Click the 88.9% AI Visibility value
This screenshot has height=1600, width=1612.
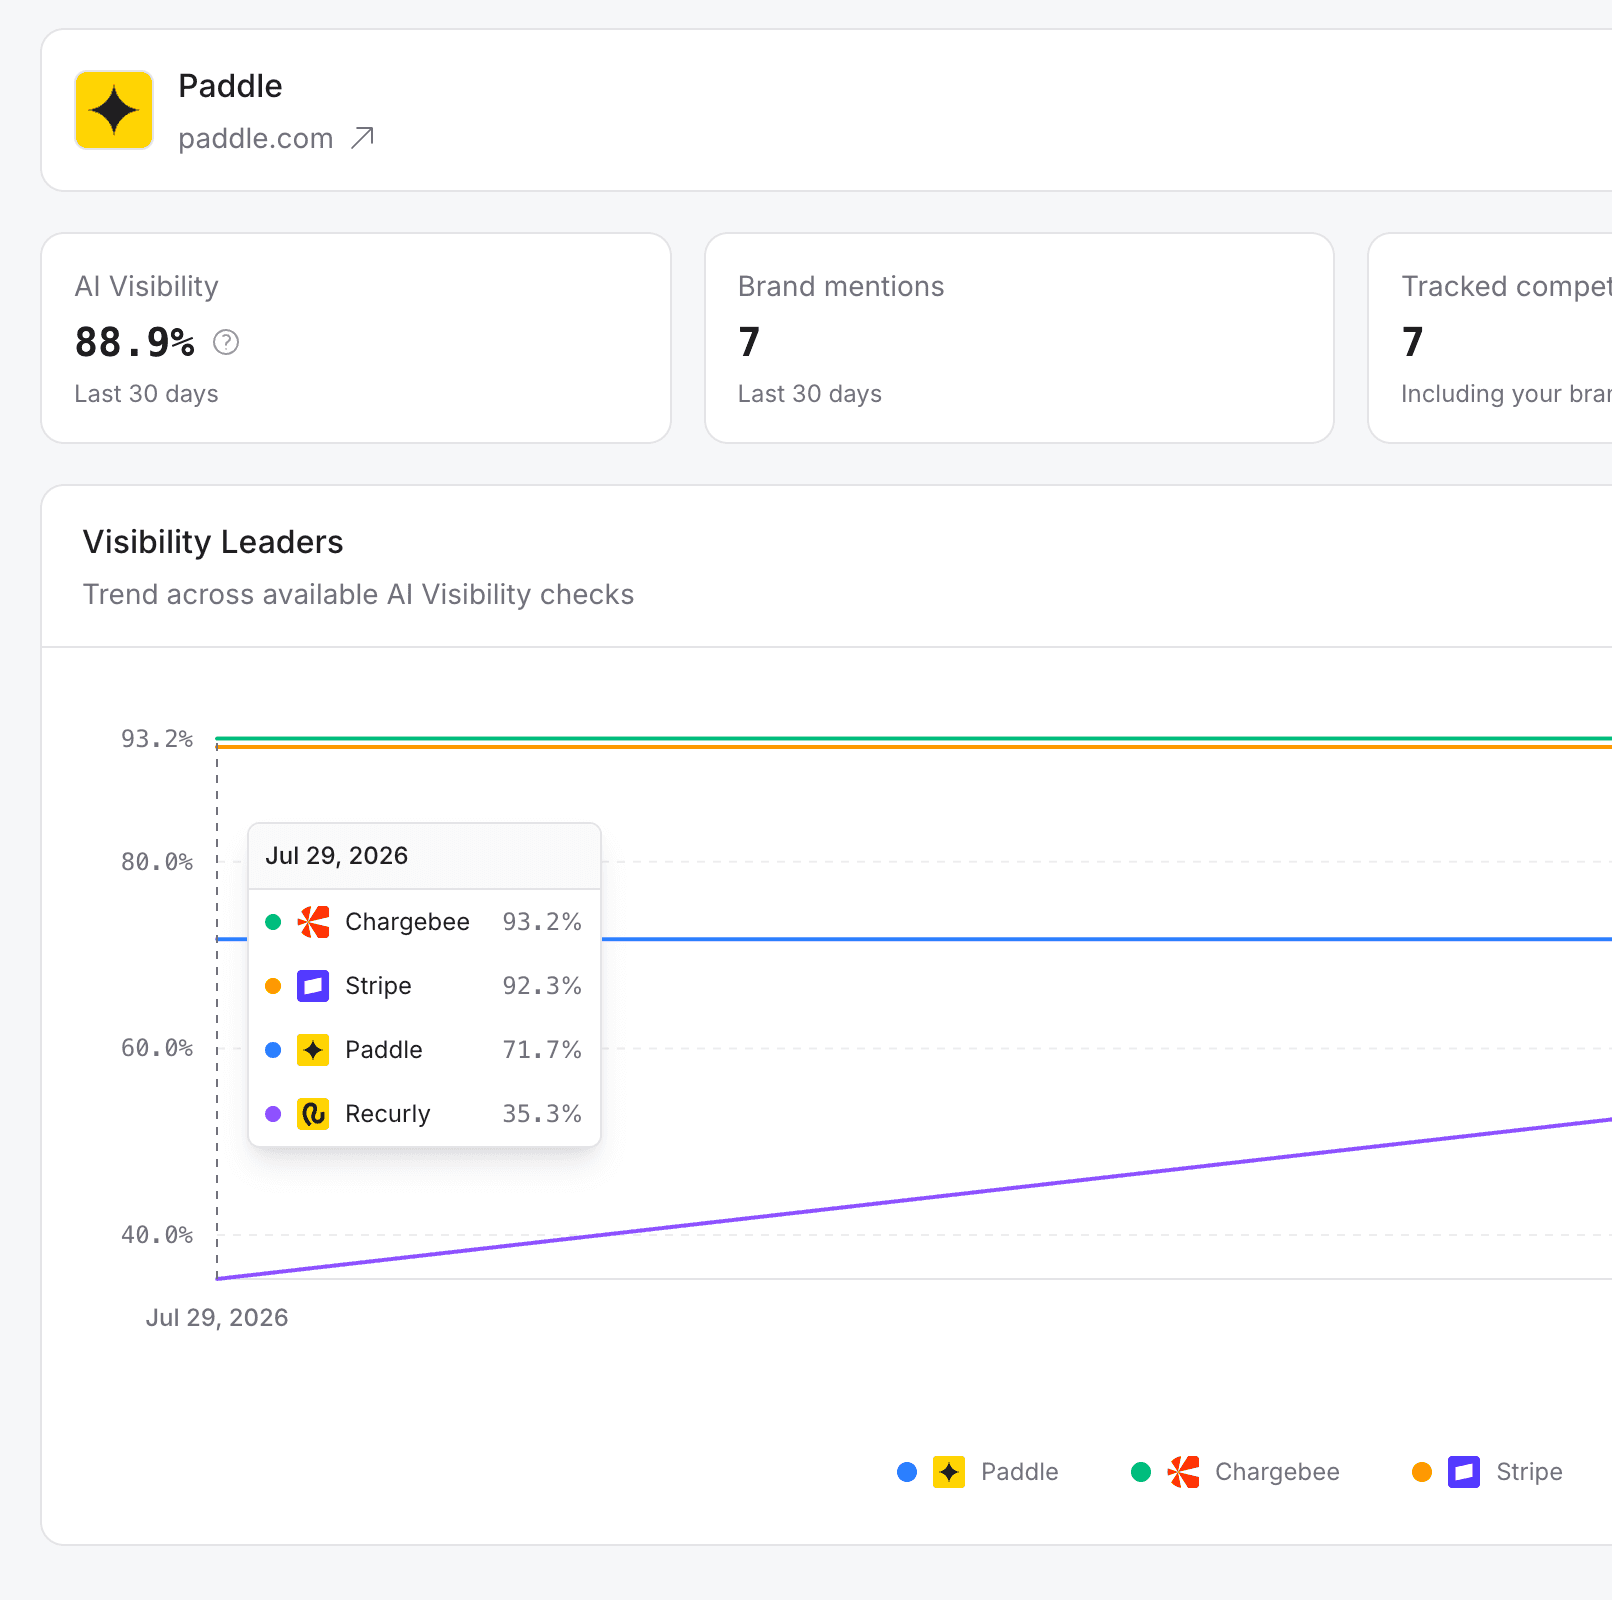click(x=135, y=342)
